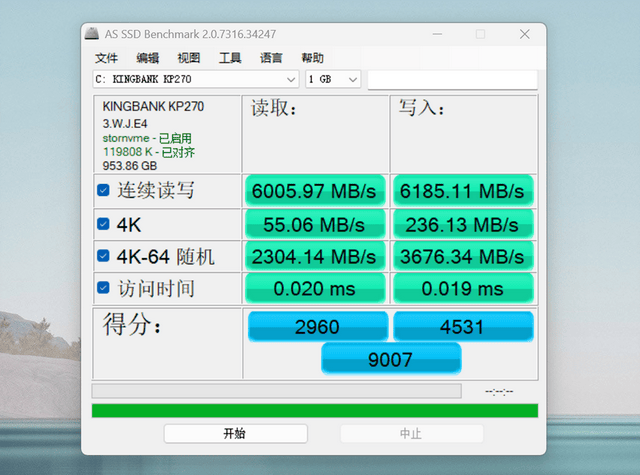
Task: Click the 119808 K - 已对齐 alignment text
Action: click(149, 152)
